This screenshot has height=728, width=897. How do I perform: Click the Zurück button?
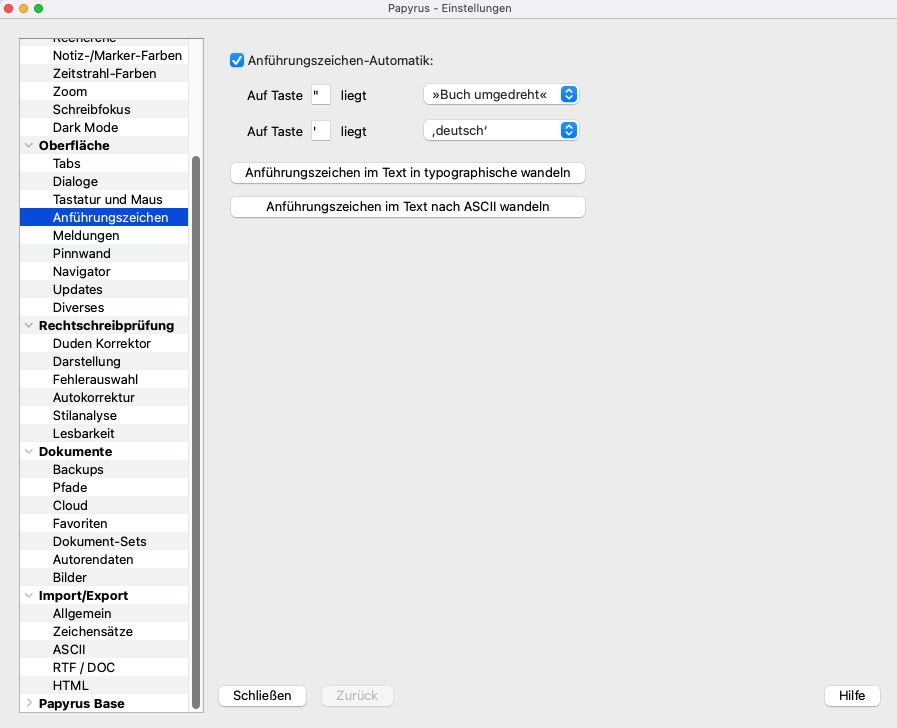pyautogui.click(x=357, y=695)
